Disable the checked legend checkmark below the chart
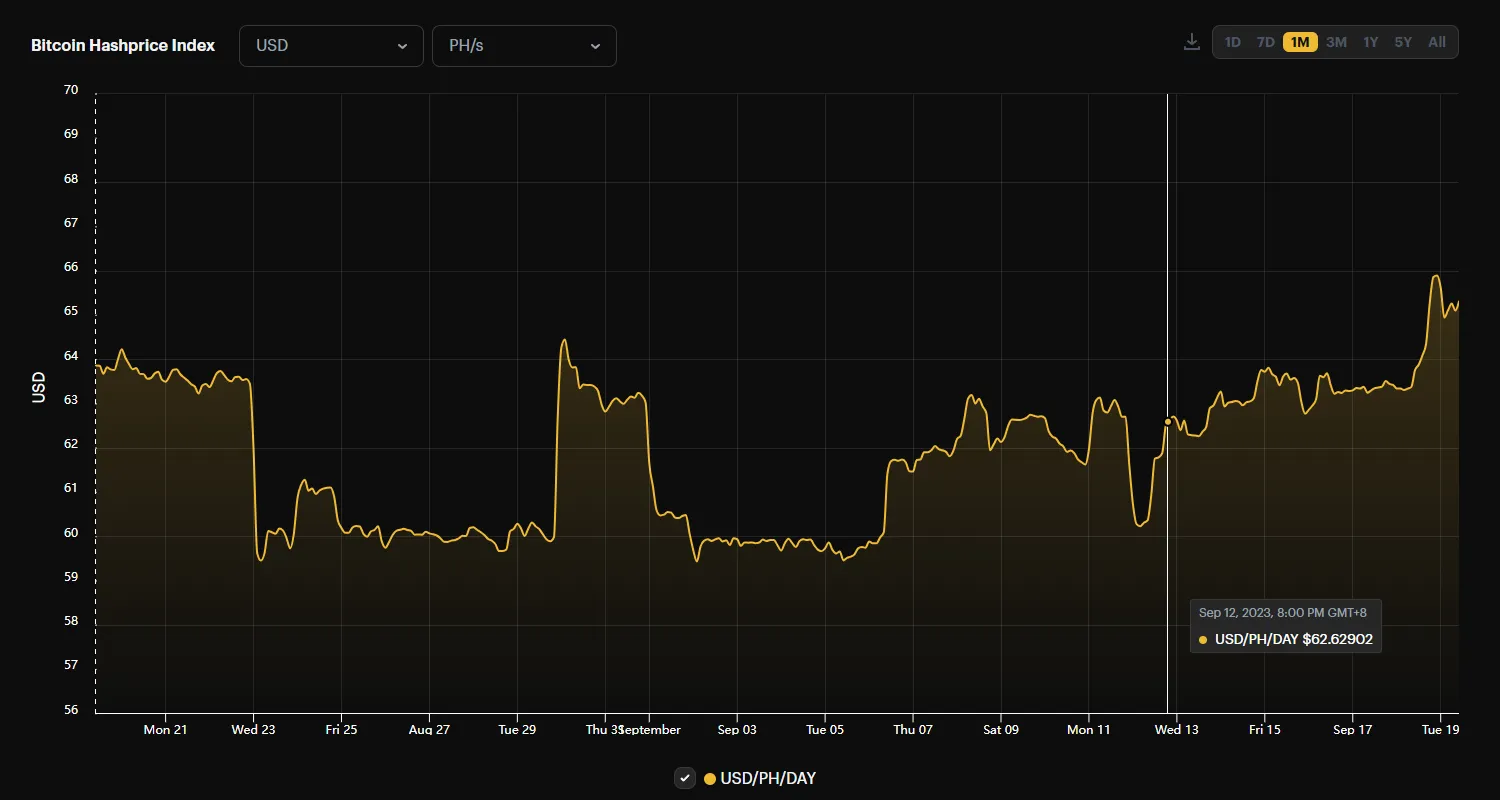1500x800 pixels. tap(685, 778)
